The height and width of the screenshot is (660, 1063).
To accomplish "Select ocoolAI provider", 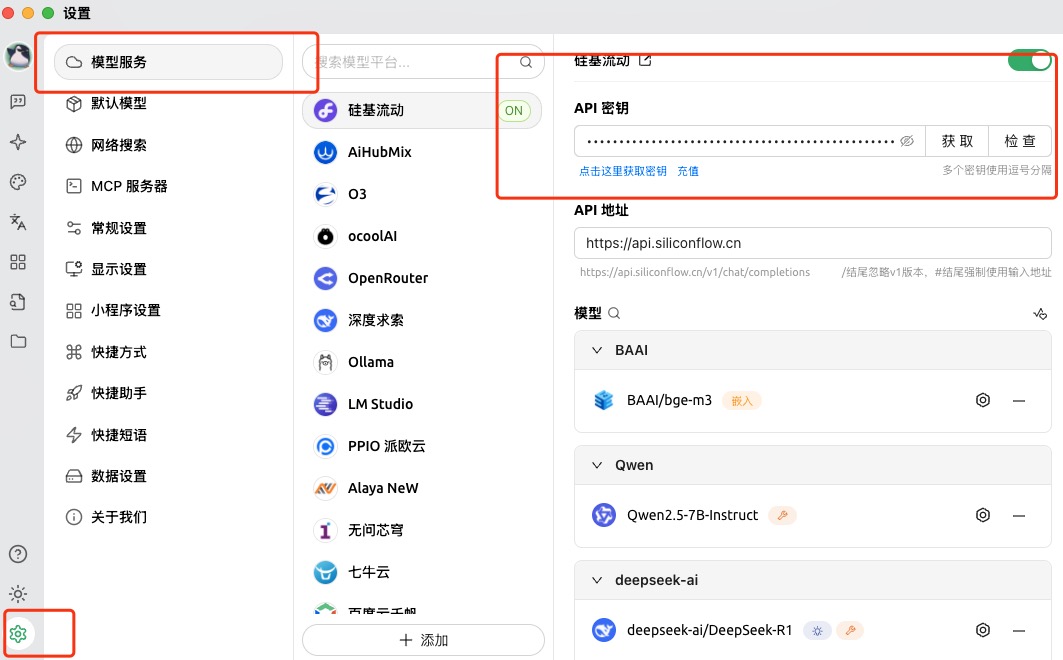I will (422, 236).
